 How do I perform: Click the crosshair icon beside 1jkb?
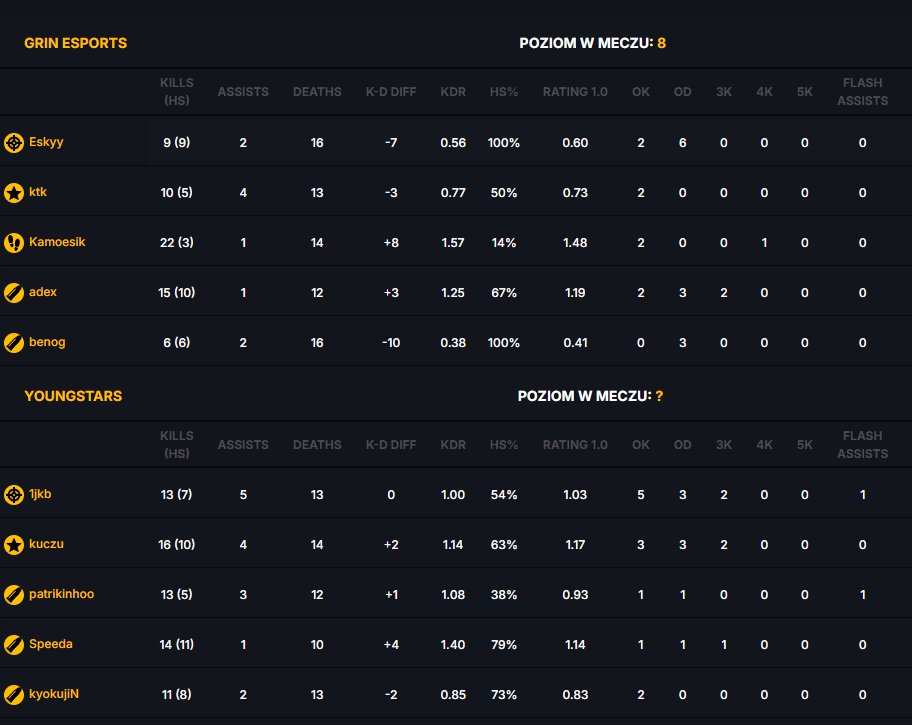(13, 495)
